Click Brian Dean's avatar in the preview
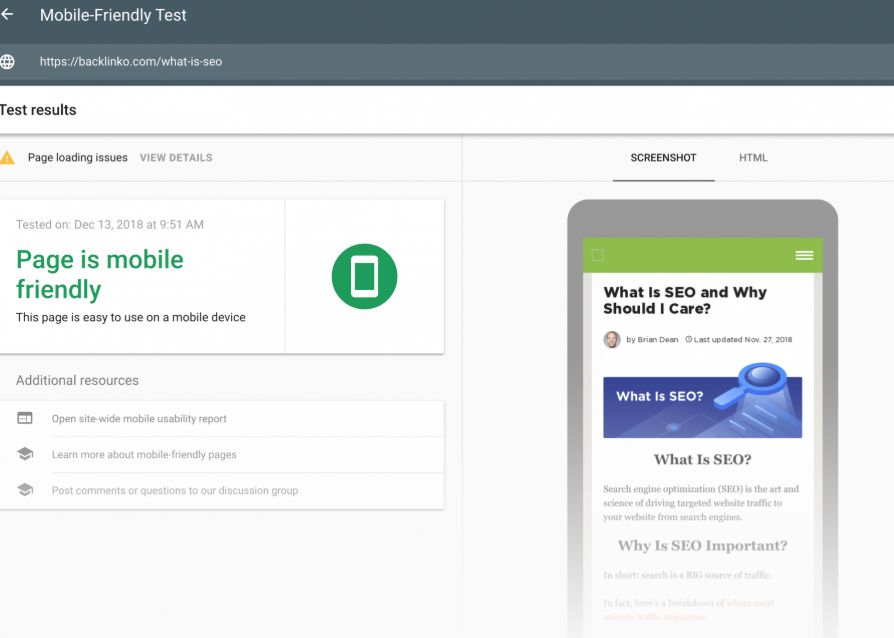The width and height of the screenshot is (894, 638). [x=612, y=339]
